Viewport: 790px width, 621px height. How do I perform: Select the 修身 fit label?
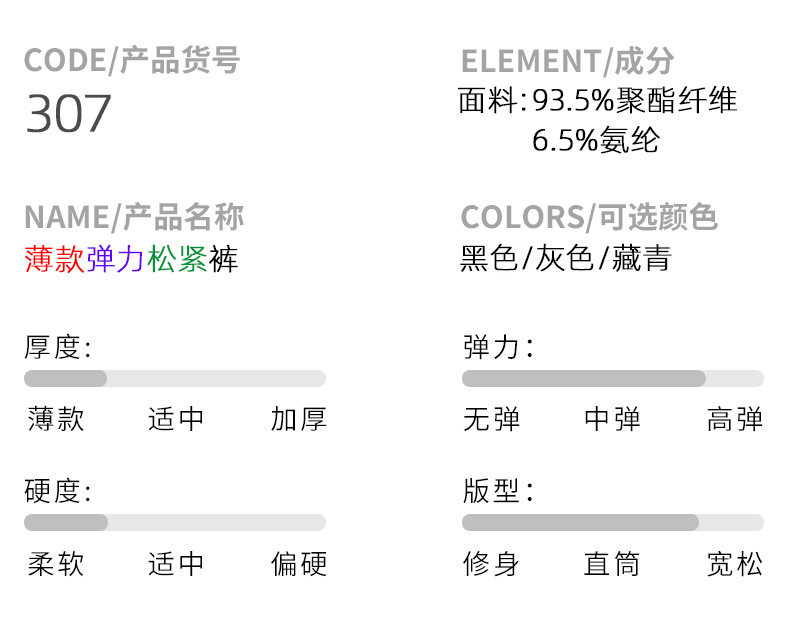tap(492, 564)
